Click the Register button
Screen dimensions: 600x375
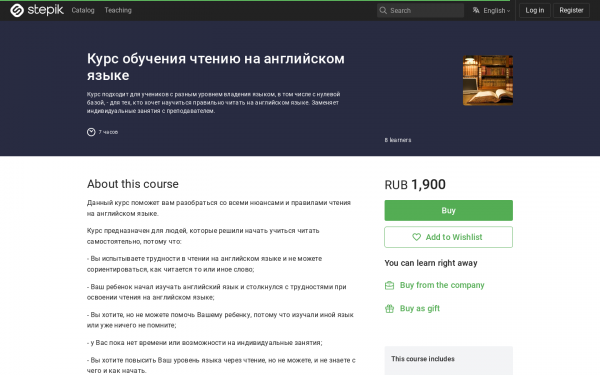[x=571, y=10]
